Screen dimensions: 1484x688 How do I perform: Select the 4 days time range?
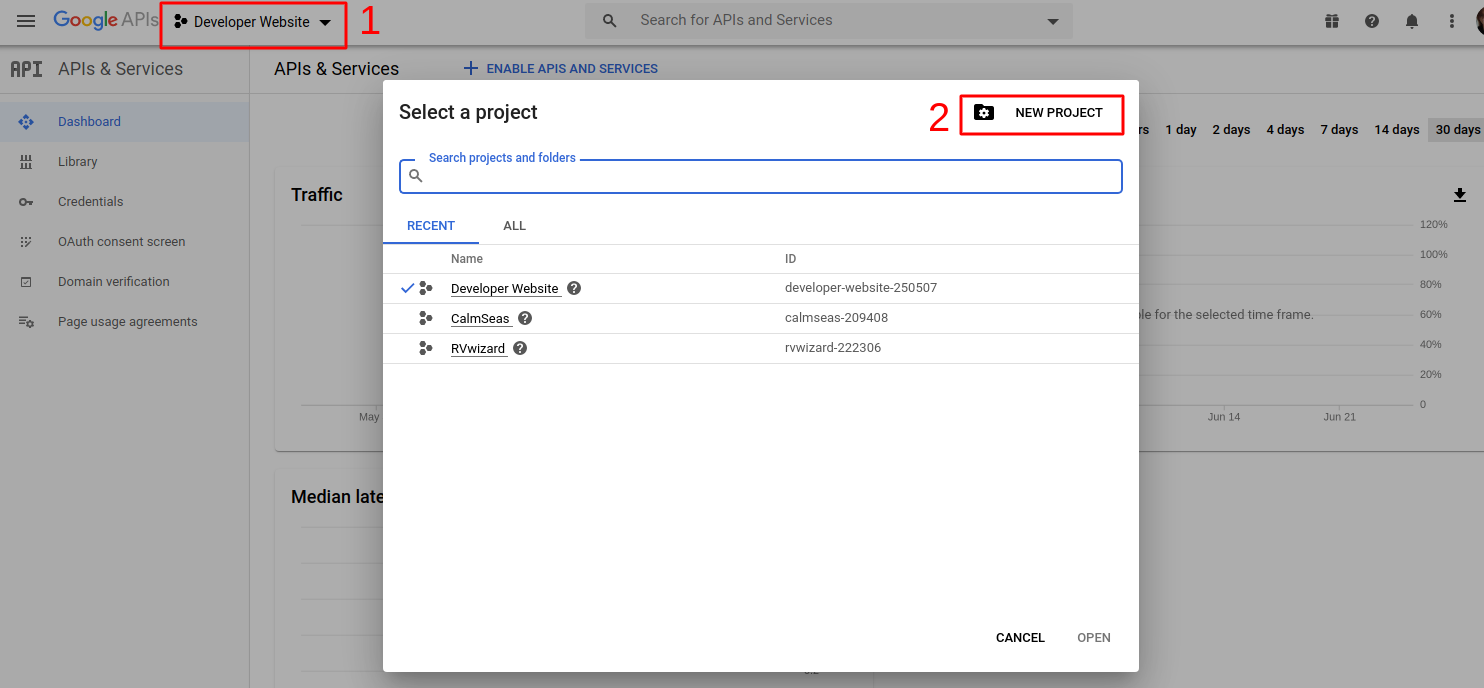(x=1285, y=130)
